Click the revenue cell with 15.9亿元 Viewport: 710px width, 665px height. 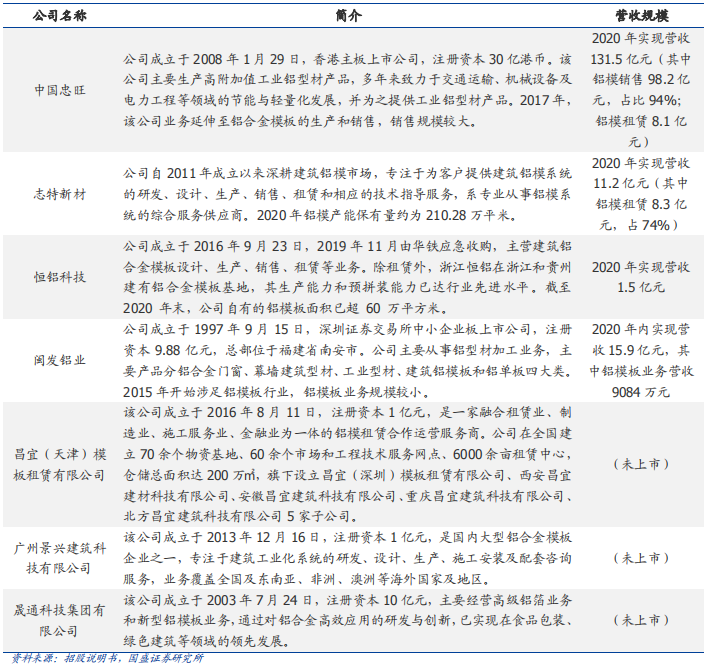coord(641,360)
